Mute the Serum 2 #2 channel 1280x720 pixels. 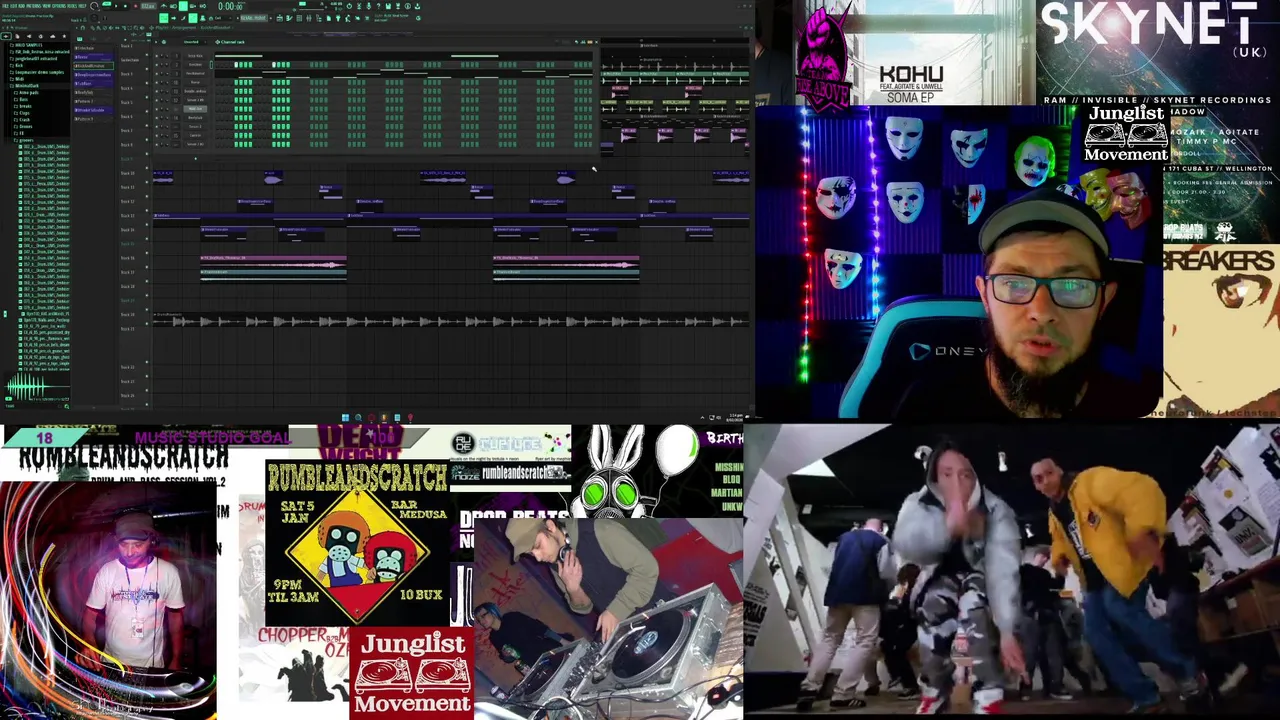click(x=157, y=100)
